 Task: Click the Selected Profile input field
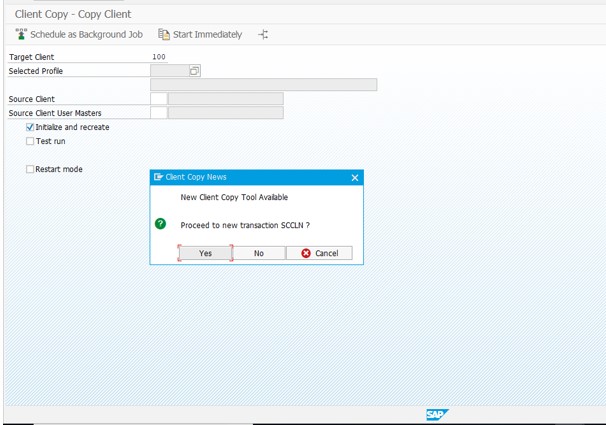click(x=170, y=71)
